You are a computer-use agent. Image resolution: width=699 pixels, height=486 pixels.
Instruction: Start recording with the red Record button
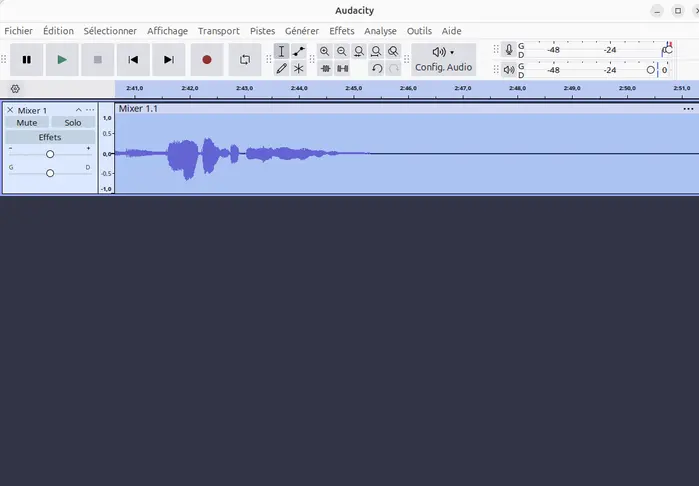click(x=206, y=60)
